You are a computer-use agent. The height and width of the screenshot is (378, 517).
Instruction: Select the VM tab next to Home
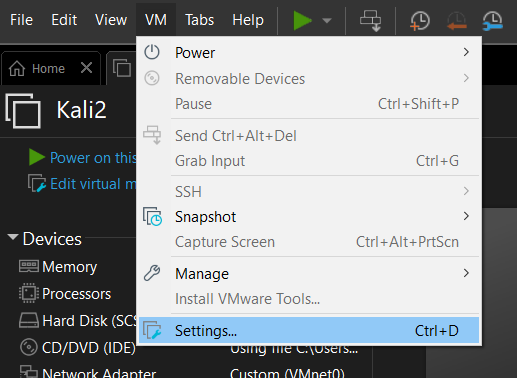click(x=122, y=68)
